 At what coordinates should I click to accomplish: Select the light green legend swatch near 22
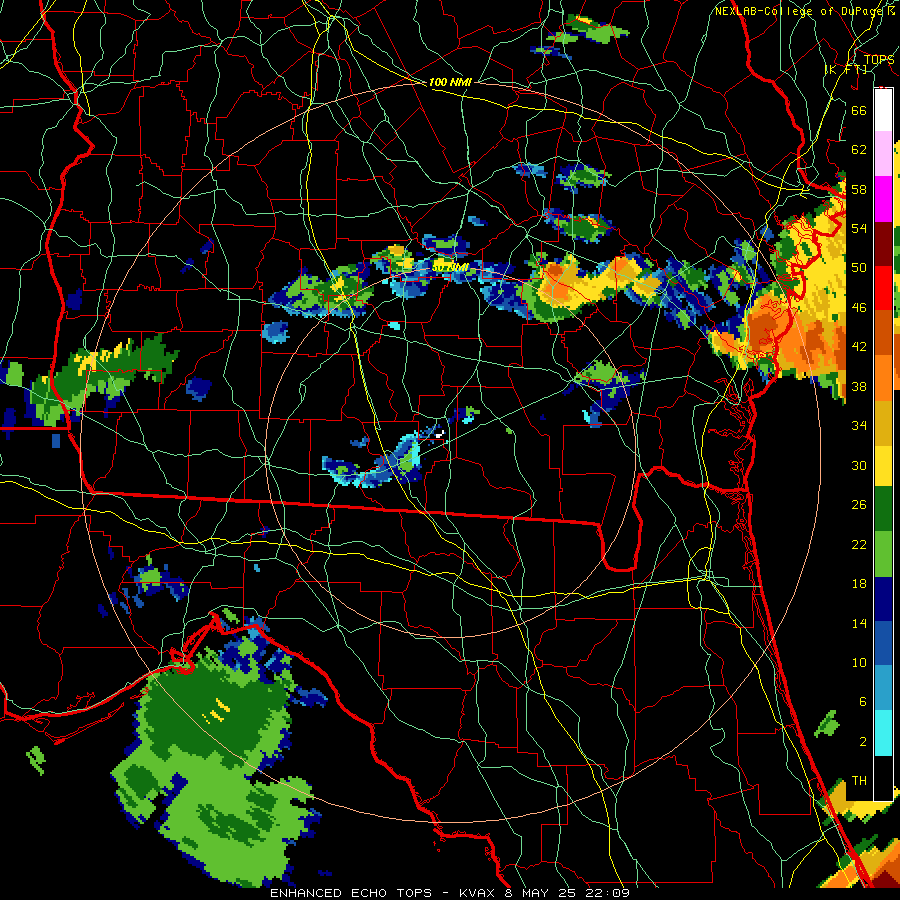[883, 554]
